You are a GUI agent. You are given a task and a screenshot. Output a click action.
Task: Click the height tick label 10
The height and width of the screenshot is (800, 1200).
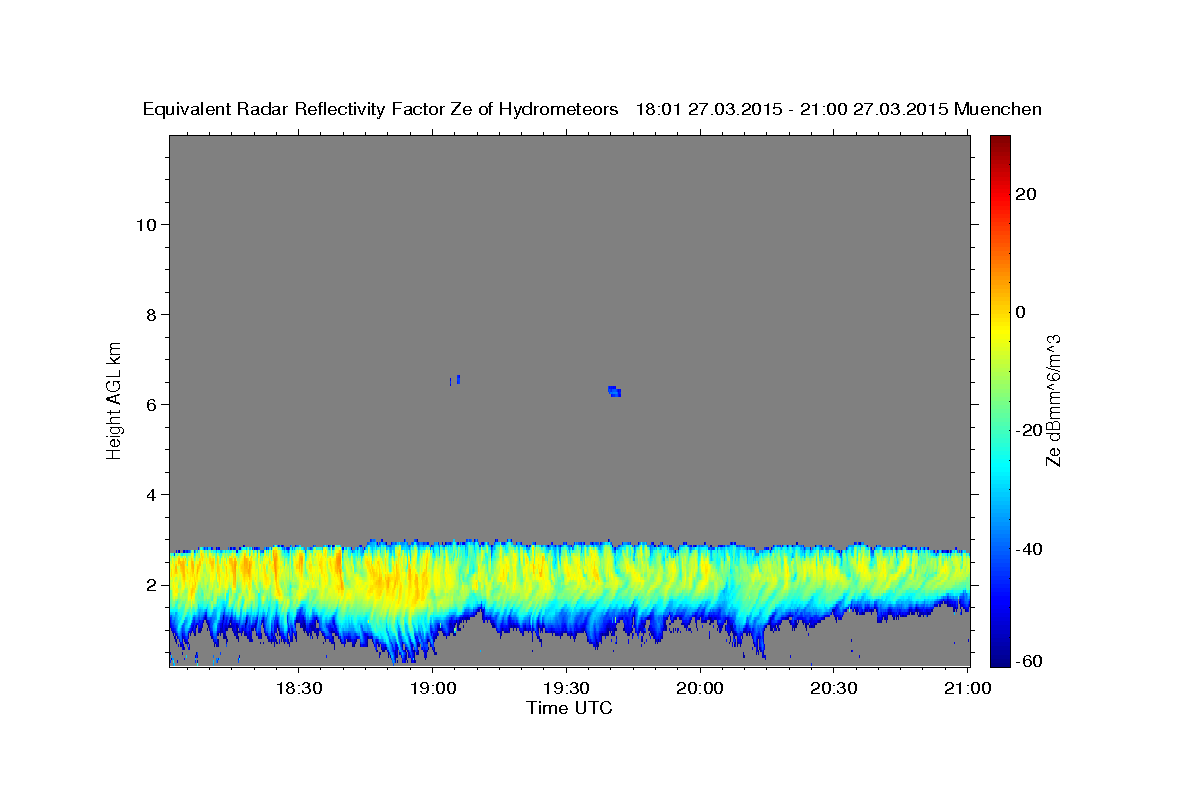tap(145, 224)
